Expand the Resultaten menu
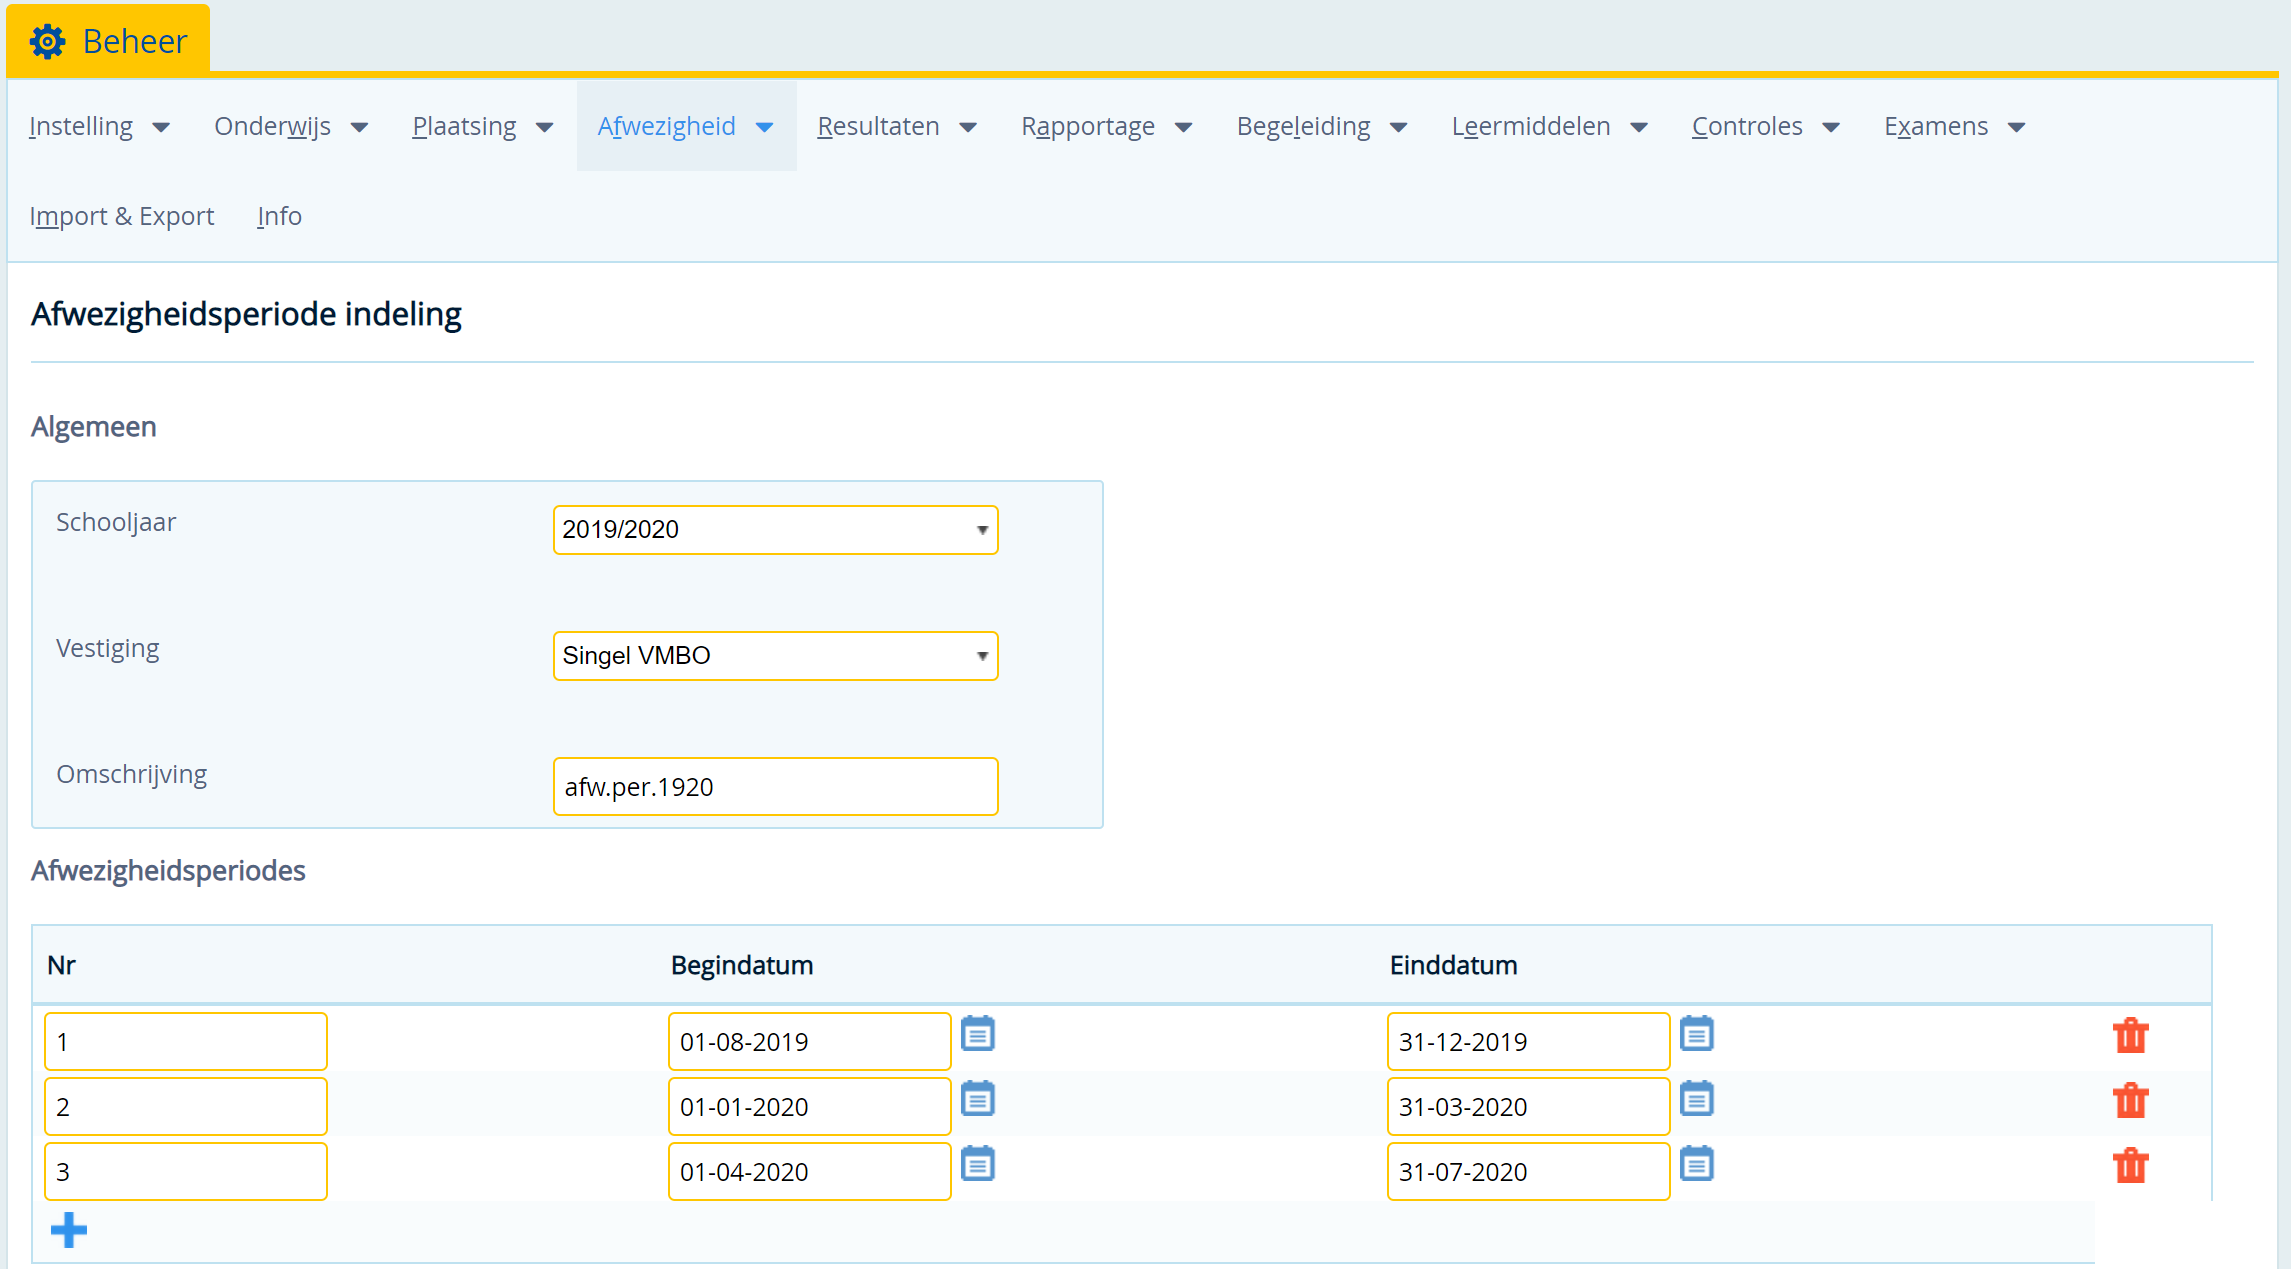 coord(897,127)
